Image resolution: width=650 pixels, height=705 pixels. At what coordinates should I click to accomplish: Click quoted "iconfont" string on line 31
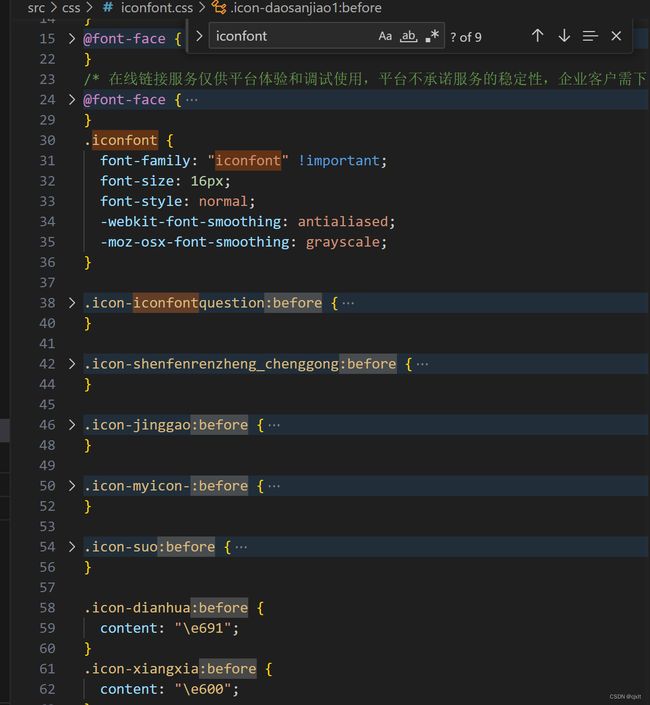pyautogui.click(x=248, y=161)
